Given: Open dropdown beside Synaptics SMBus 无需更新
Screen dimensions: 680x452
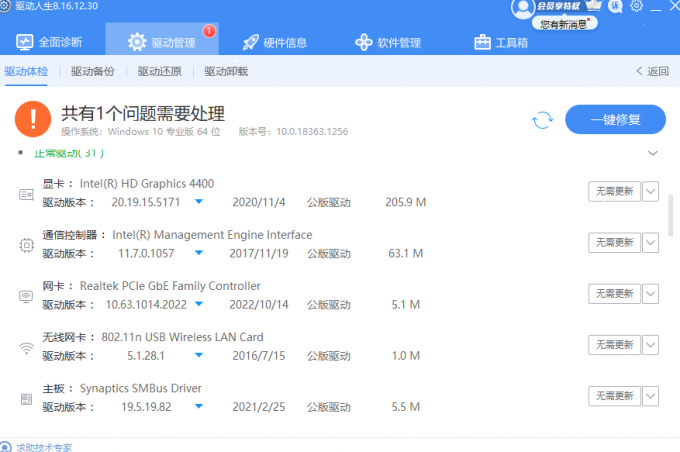Looking at the screenshot, I should click(x=650, y=396).
